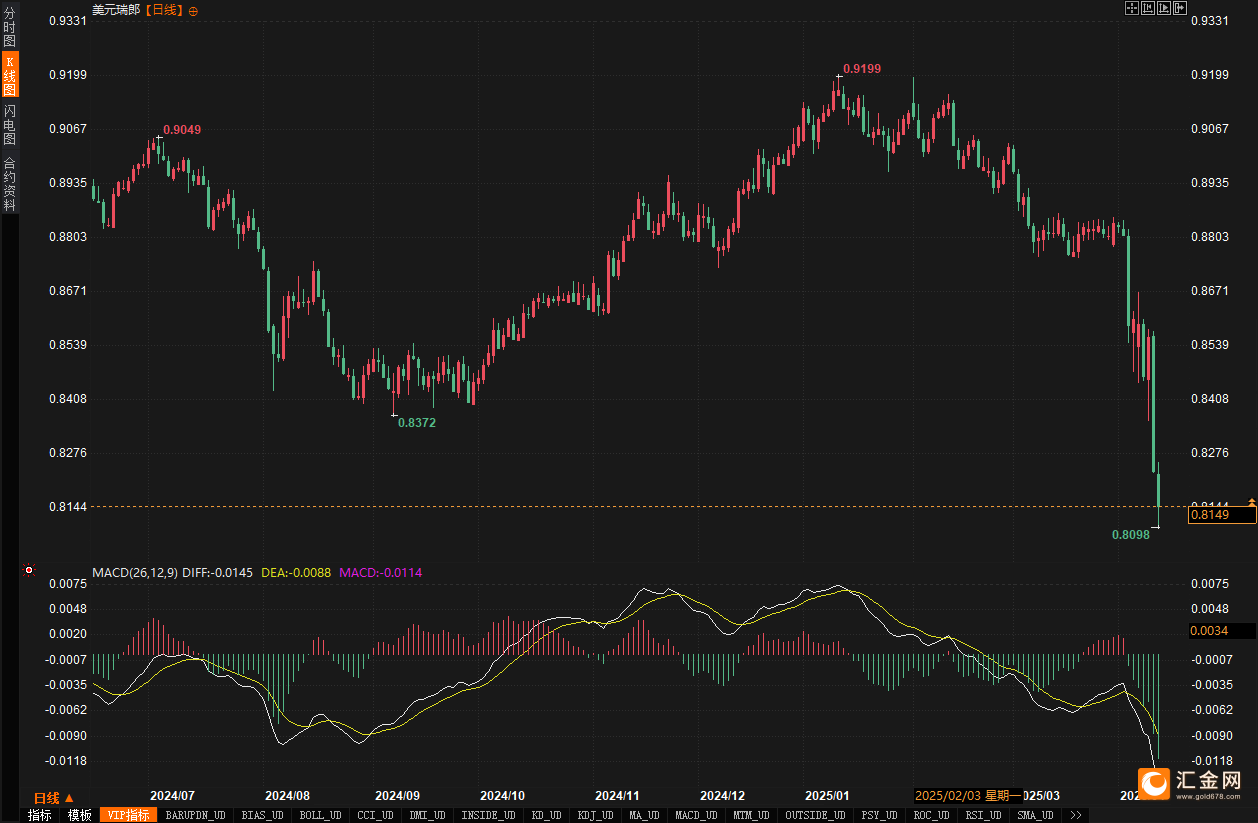Click the 0.9199 high price marker

click(x=862, y=69)
